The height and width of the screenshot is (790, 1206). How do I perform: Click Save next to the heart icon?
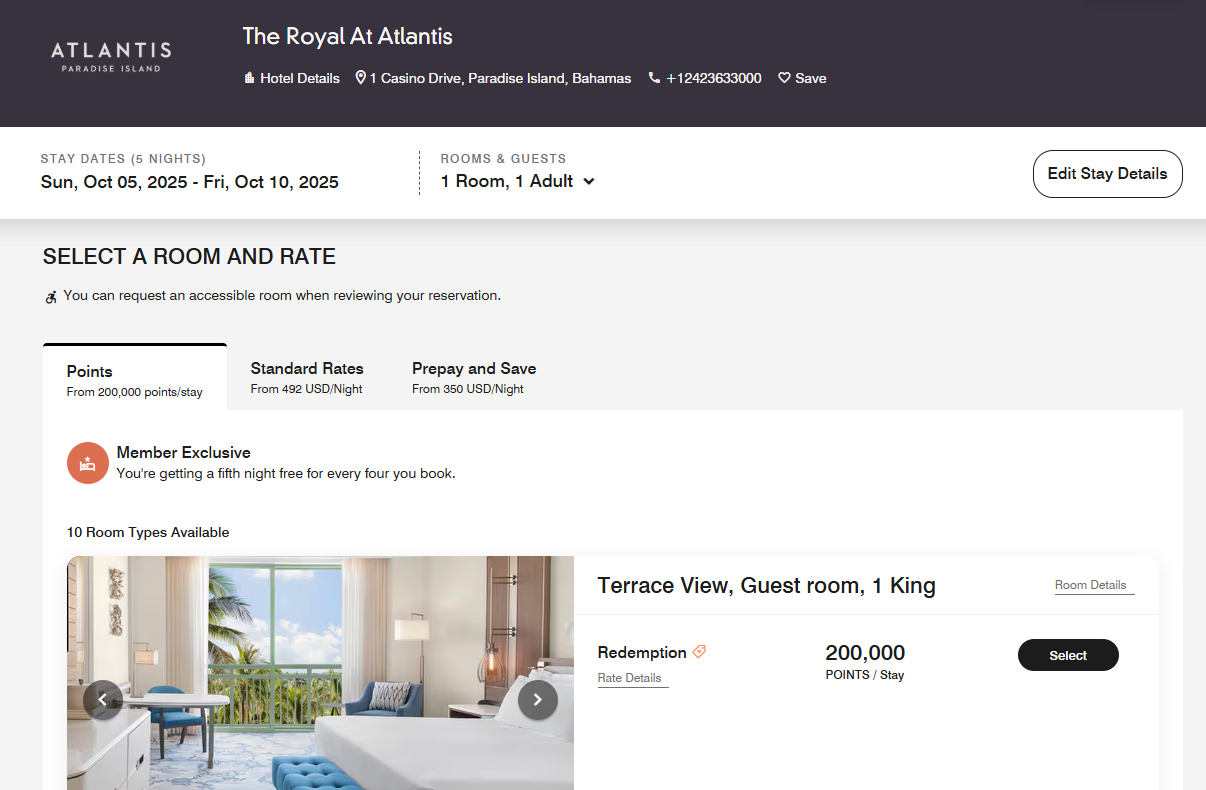(x=810, y=77)
